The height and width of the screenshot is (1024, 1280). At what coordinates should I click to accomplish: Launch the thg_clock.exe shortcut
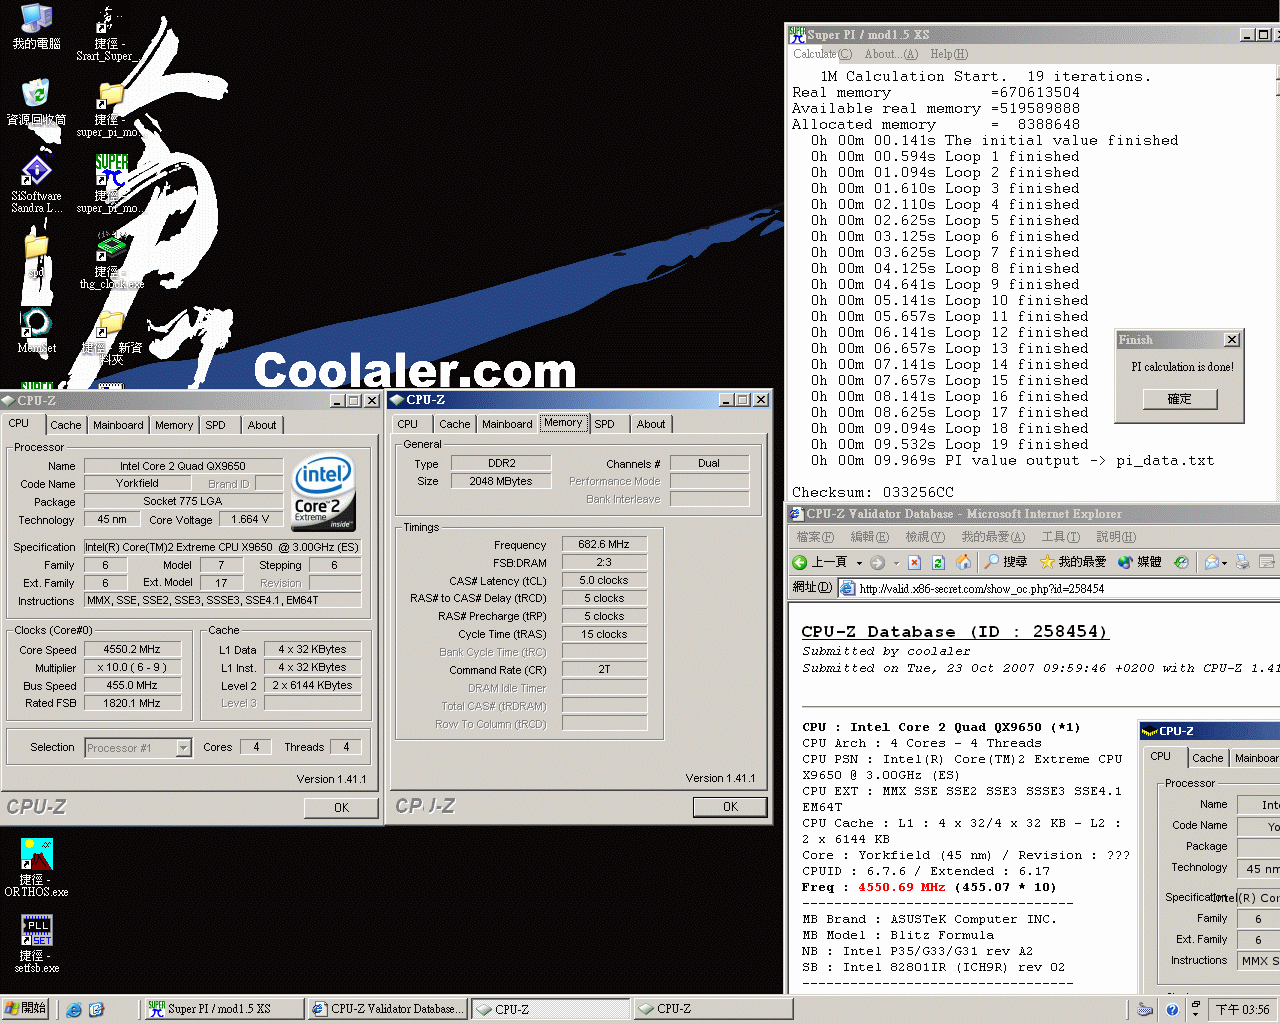click(x=110, y=260)
